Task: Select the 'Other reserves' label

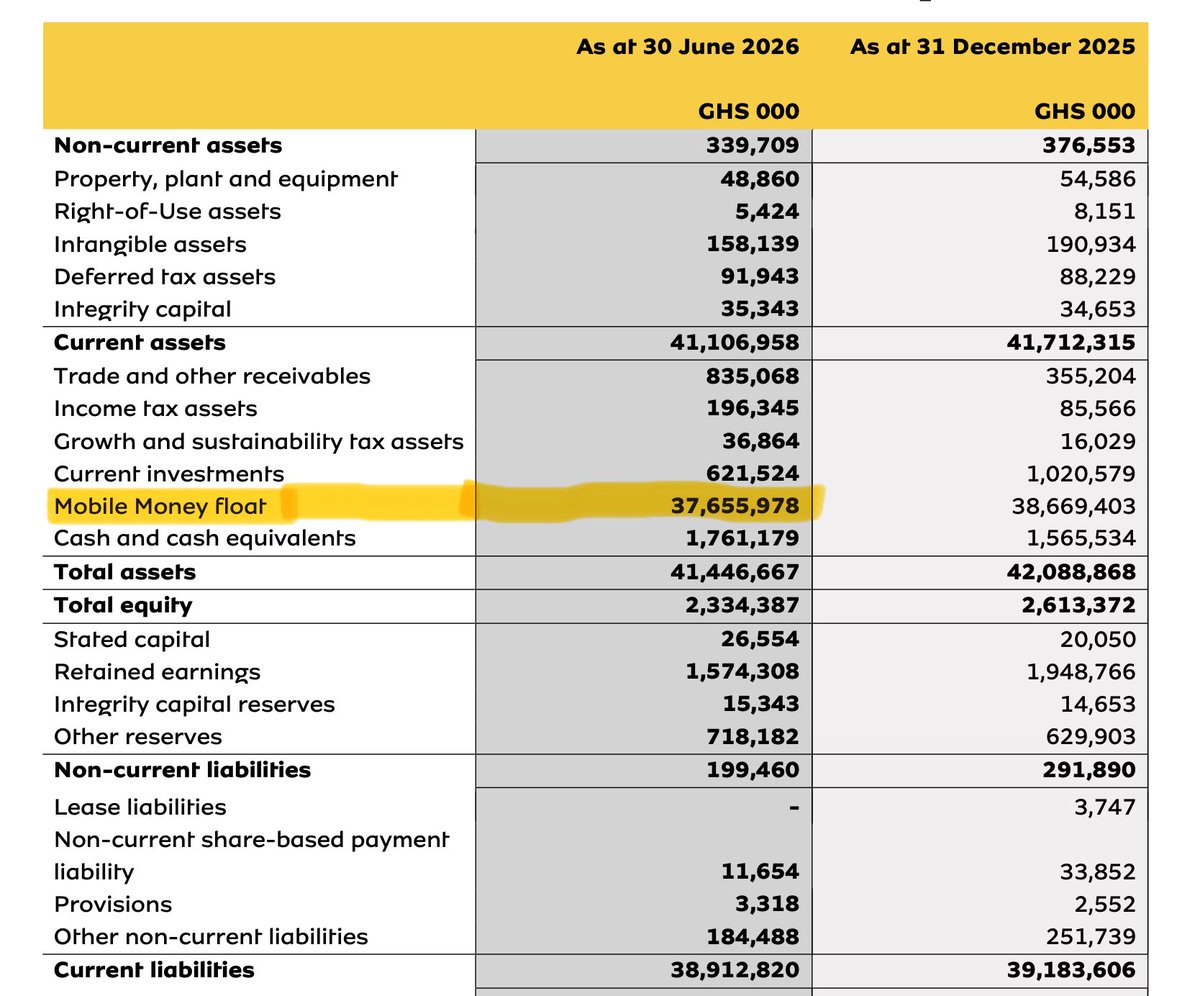Action: [x=138, y=737]
